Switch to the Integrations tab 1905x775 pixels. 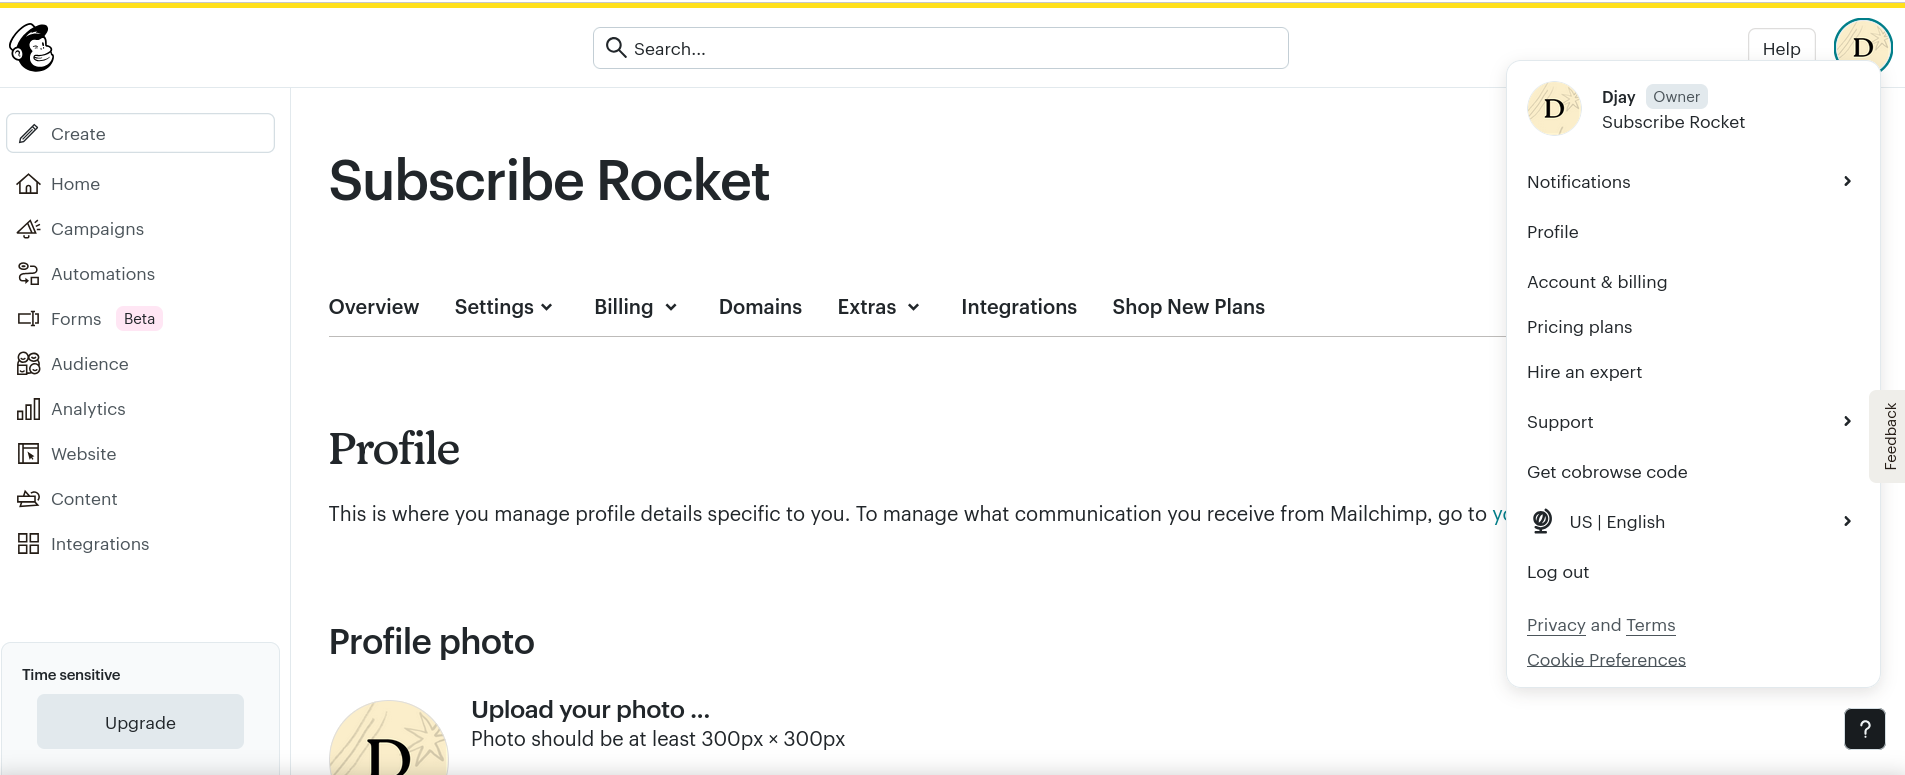point(1019,307)
